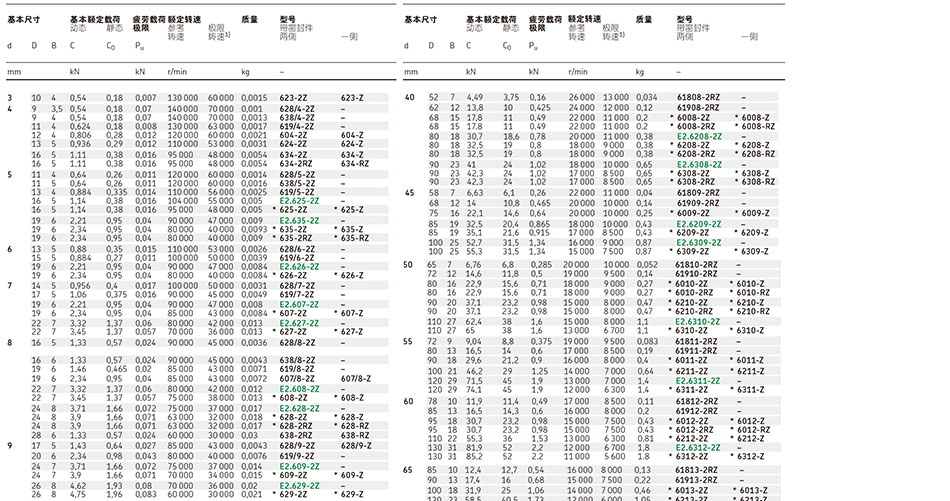Viewport: 950px width, 501px height.
Task: Click model 607/8-Z in left table
Action: tap(355, 379)
